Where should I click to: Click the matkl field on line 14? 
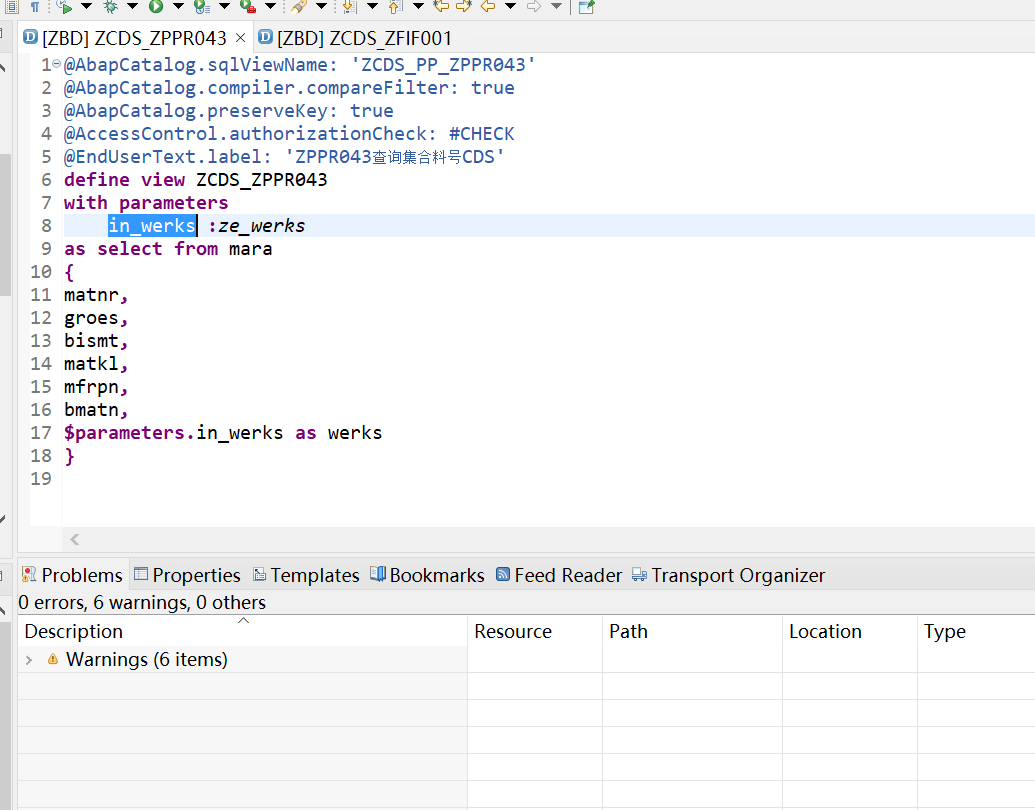(91, 364)
